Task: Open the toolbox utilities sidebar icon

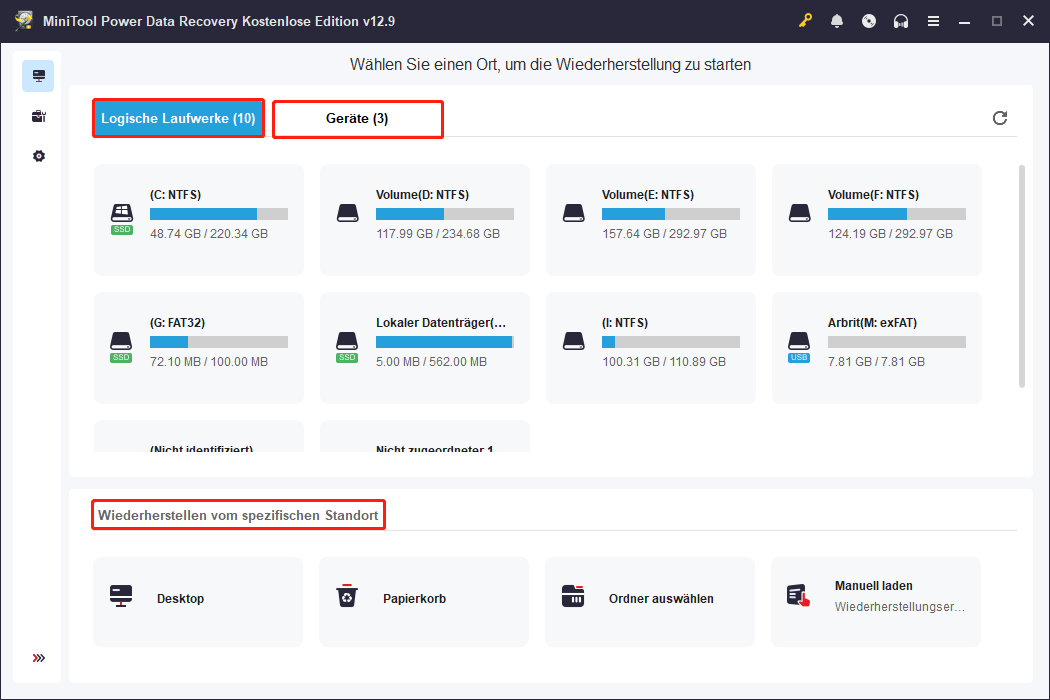Action: pyautogui.click(x=38, y=117)
